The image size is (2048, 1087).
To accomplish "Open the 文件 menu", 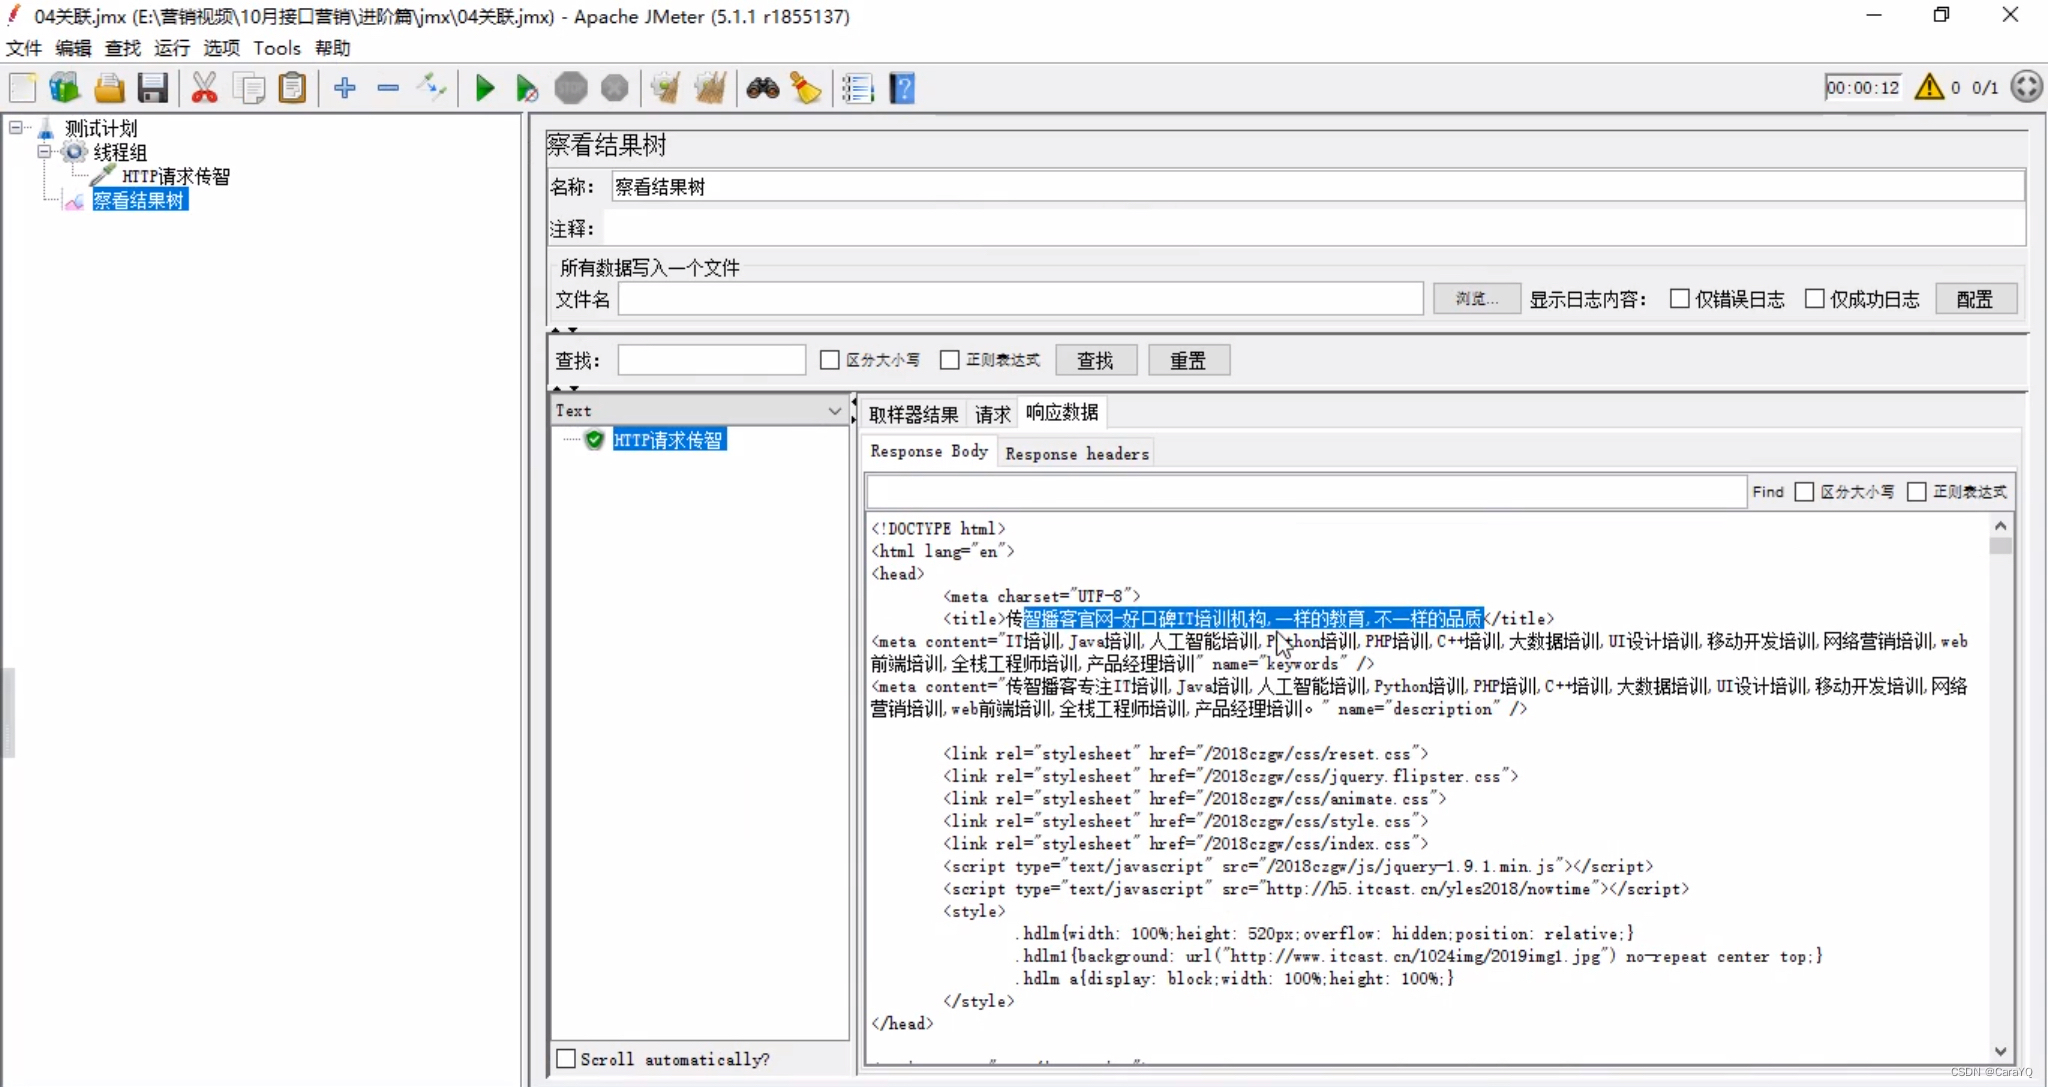I will point(24,48).
